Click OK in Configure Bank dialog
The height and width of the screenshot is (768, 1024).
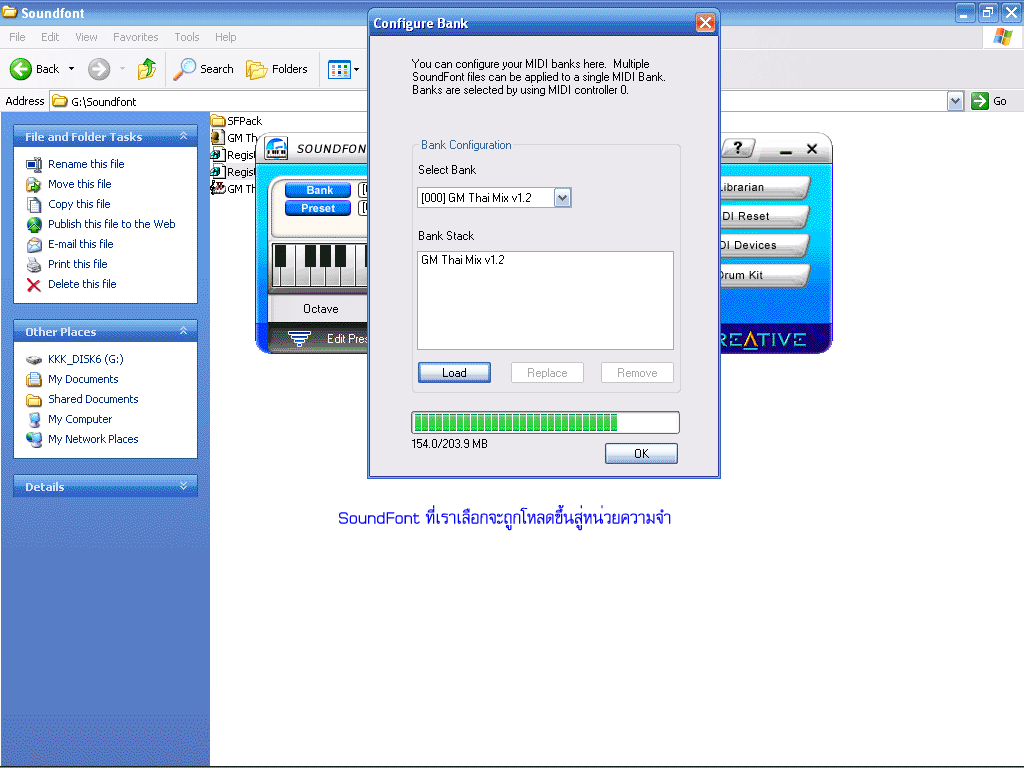click(x=641, y=454)
